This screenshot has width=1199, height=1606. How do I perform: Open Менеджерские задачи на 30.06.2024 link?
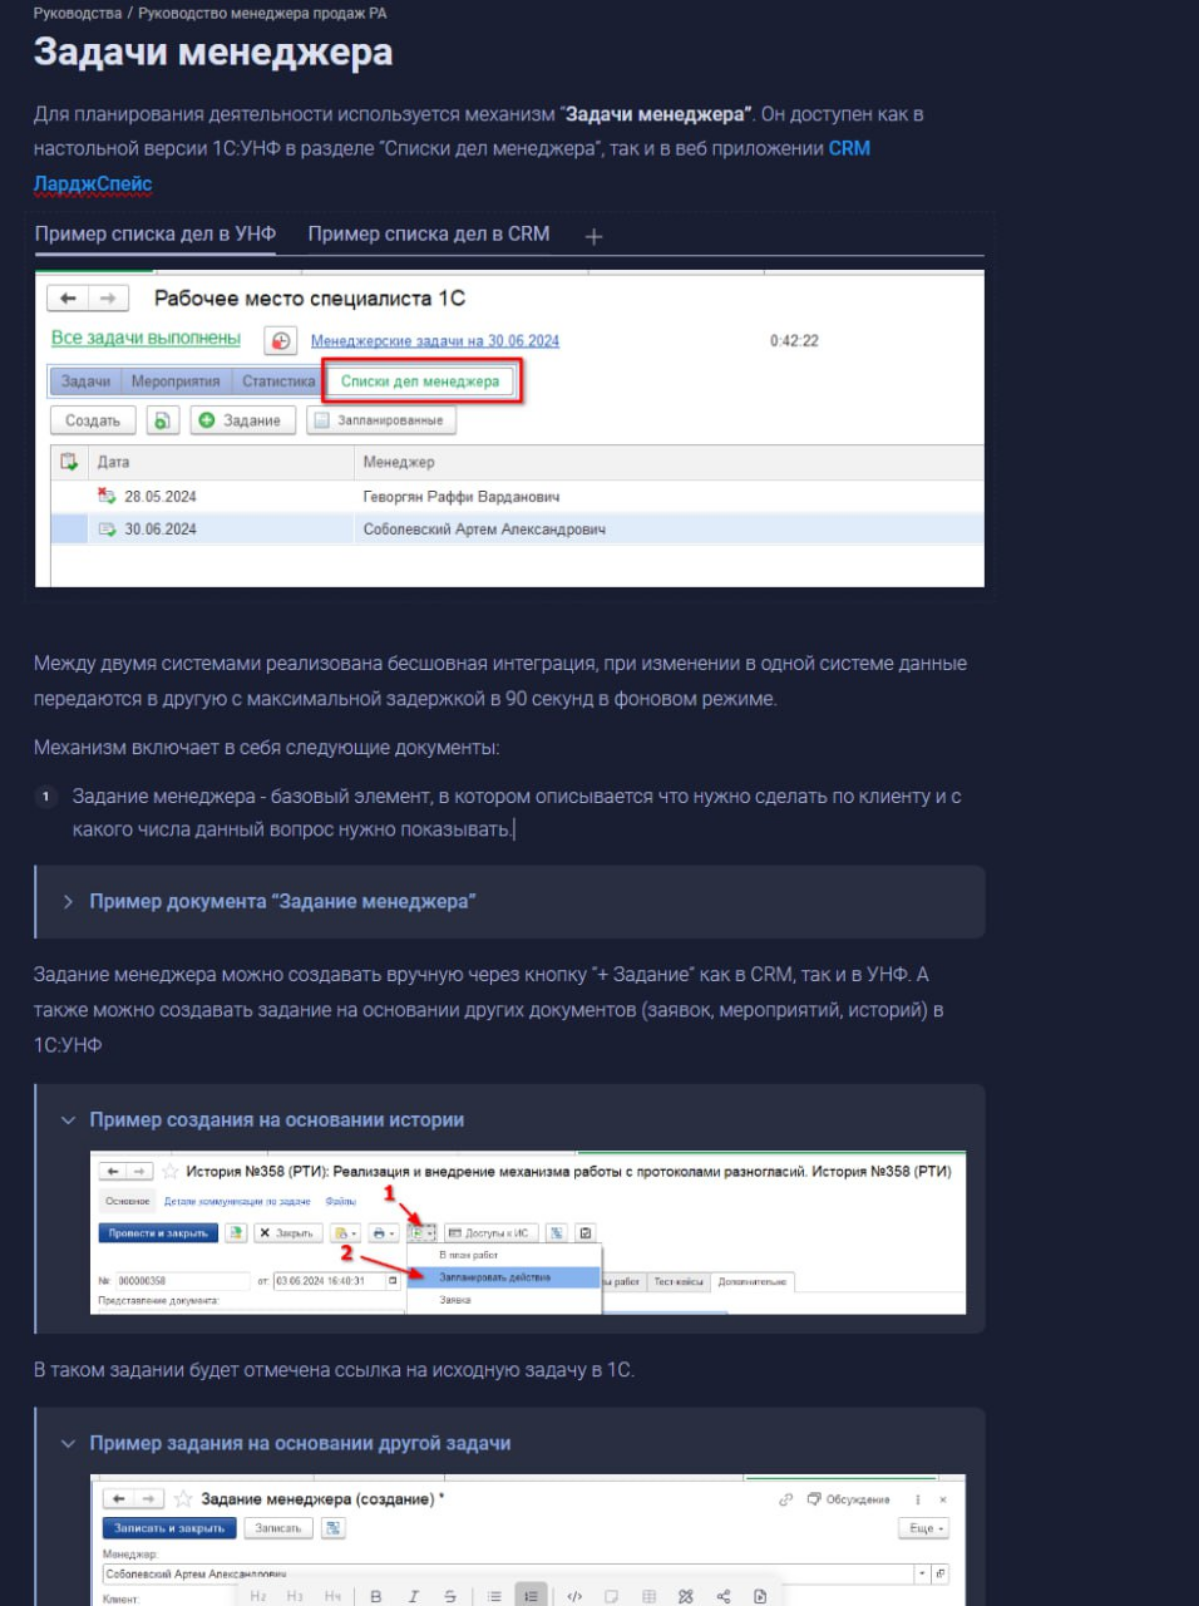(x=434, y=341)
